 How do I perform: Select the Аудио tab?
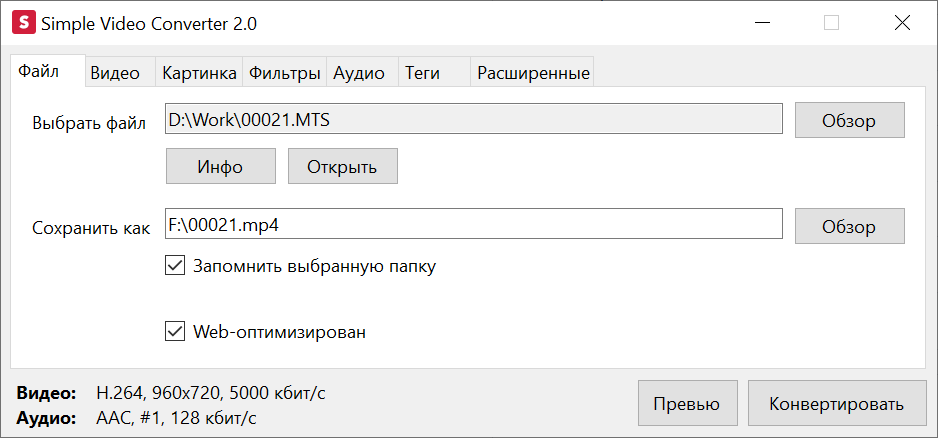(363, 72)
